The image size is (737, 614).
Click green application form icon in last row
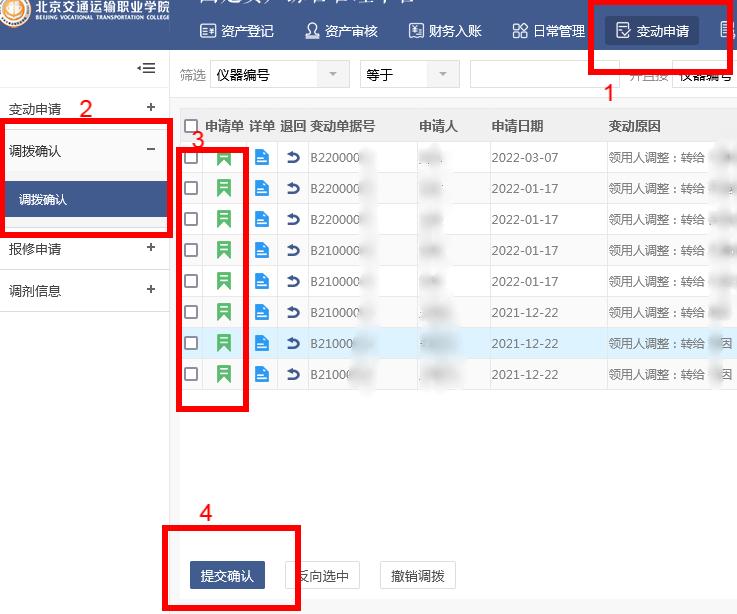(x=224, y=374)
